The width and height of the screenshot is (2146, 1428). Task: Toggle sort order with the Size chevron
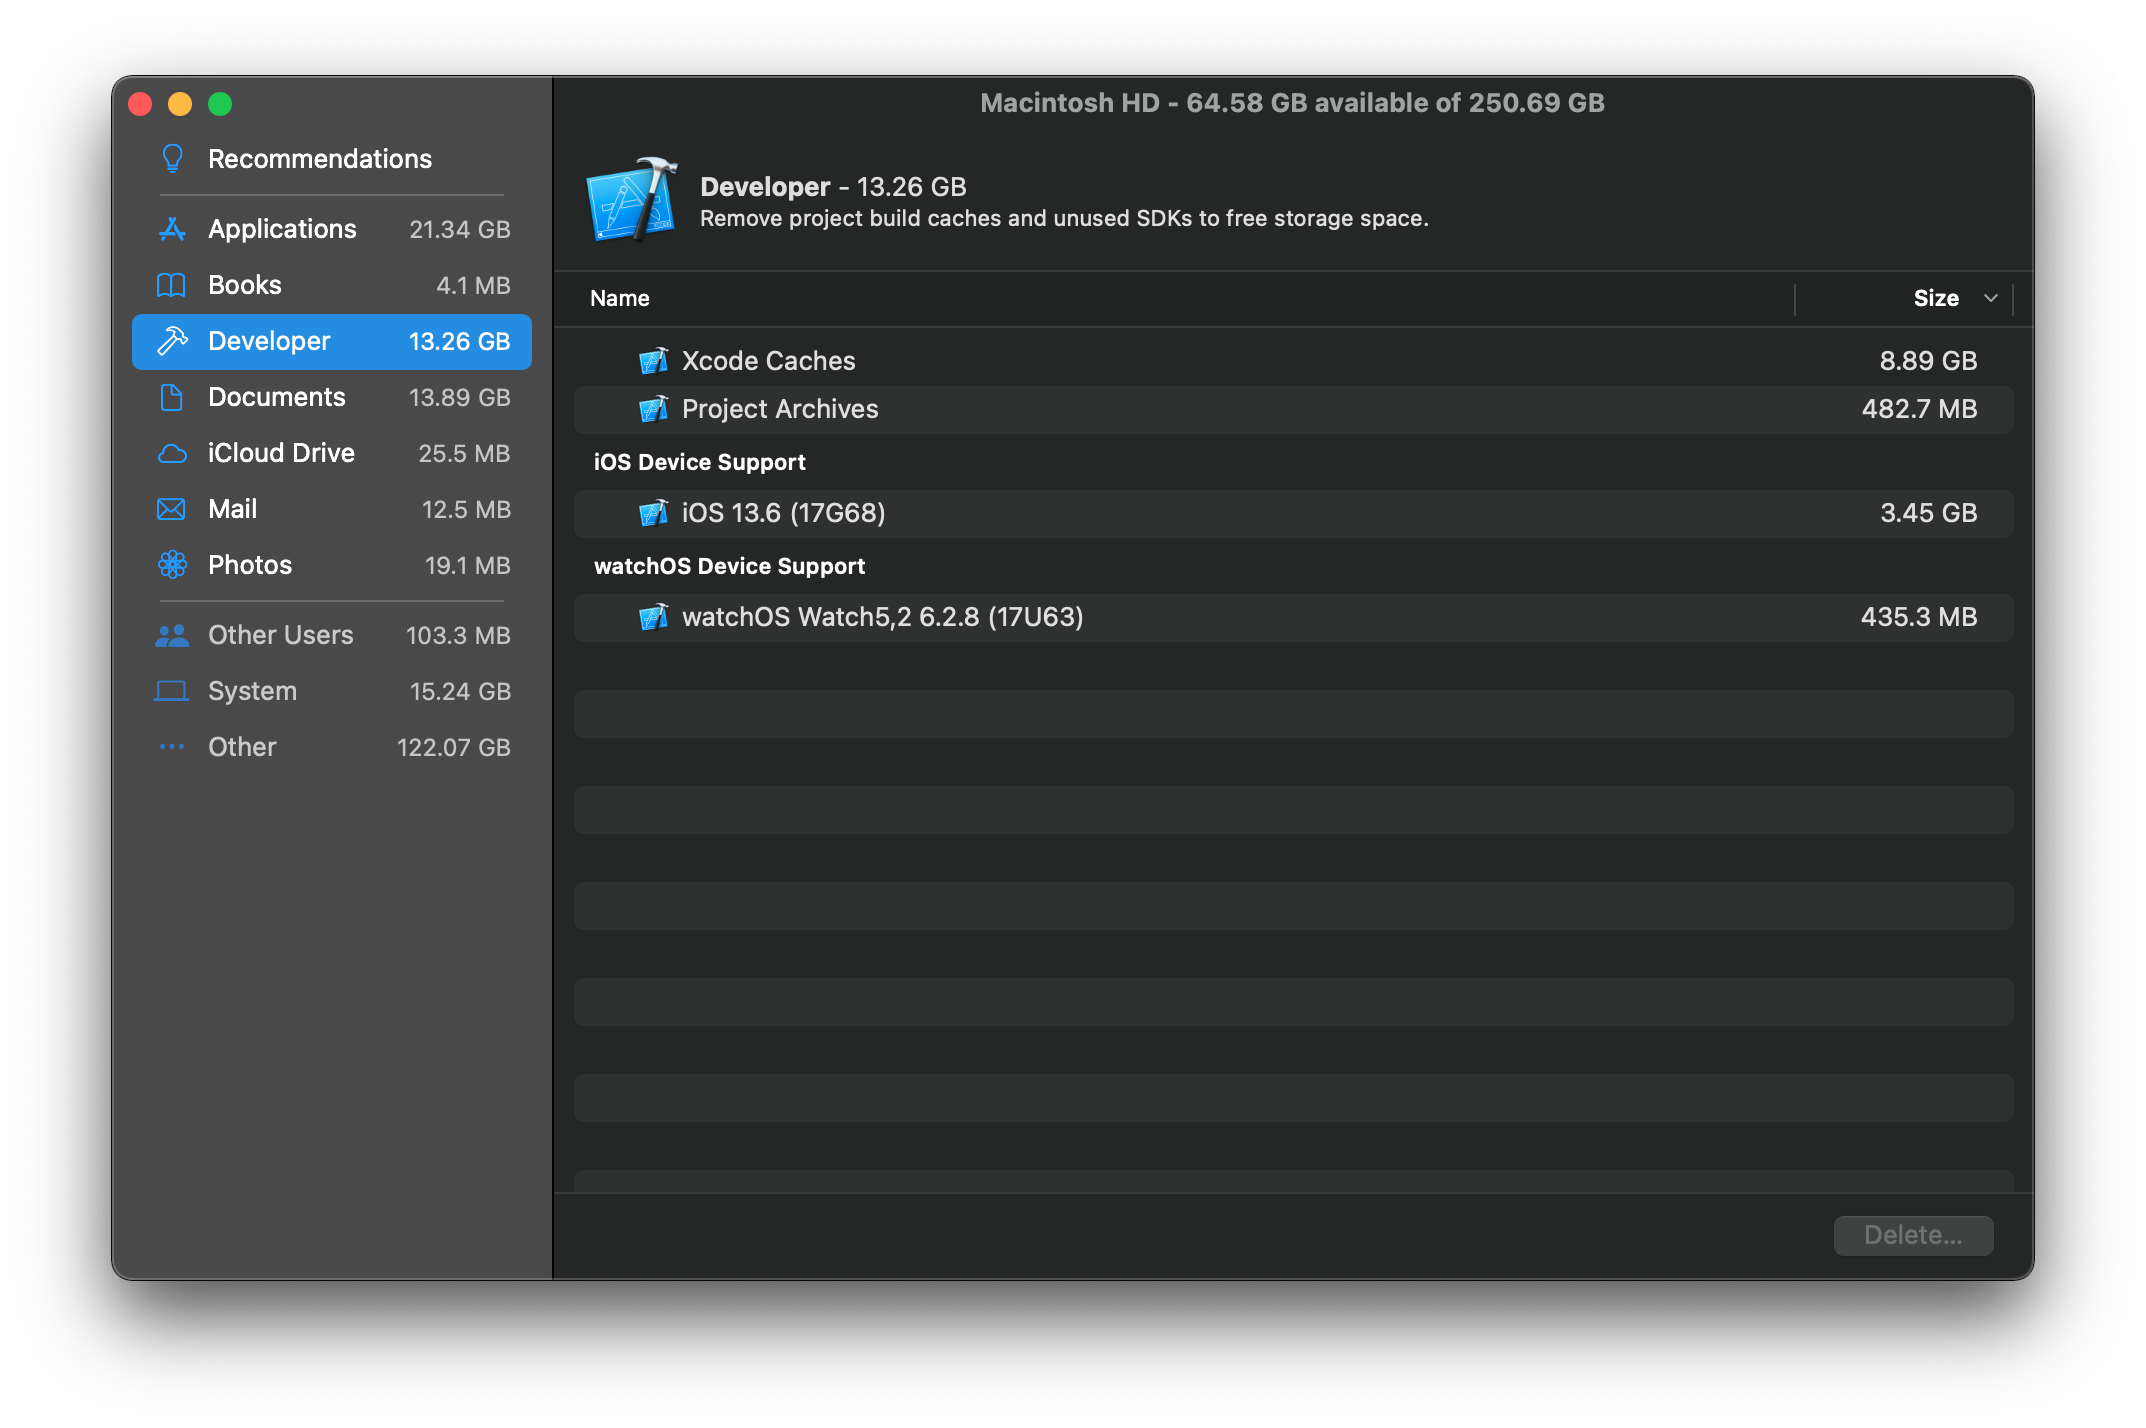coord(1990,298)
